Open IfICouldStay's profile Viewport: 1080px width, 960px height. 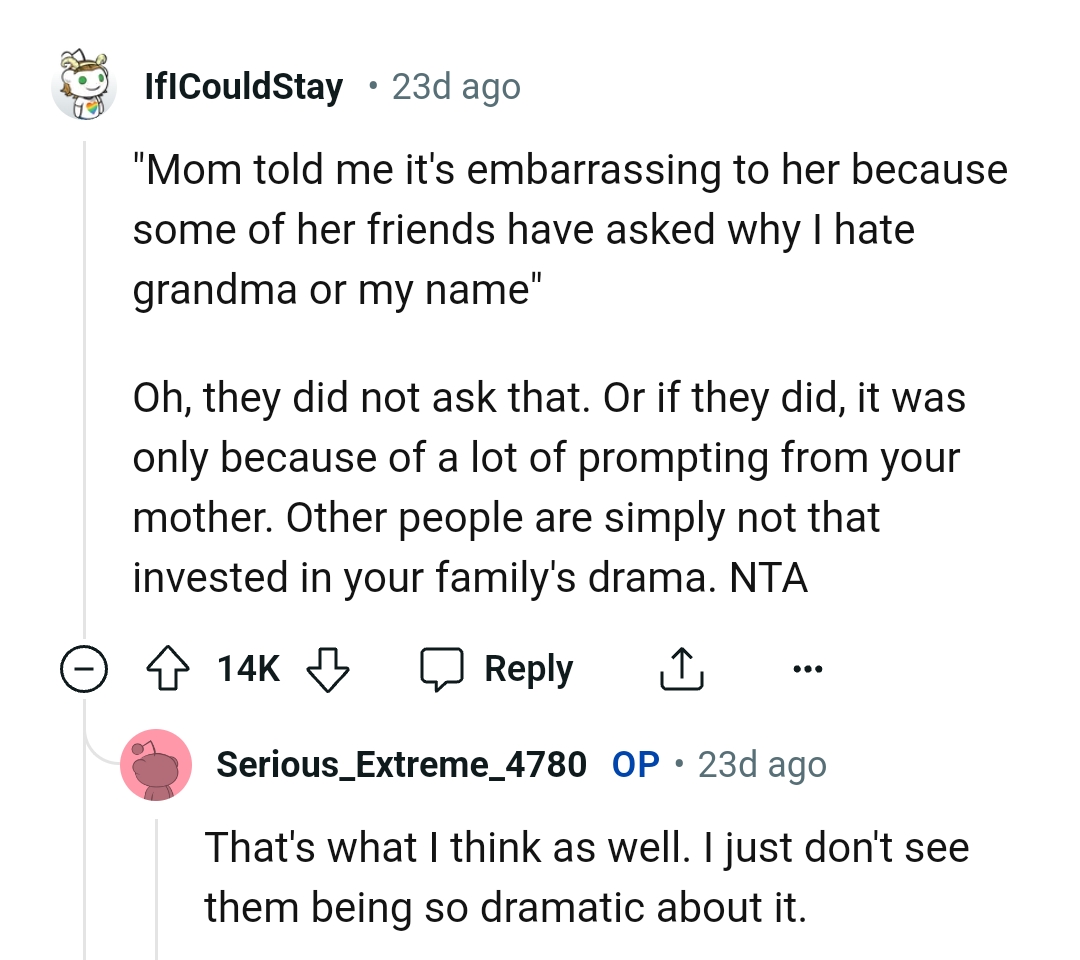[243, 86]
